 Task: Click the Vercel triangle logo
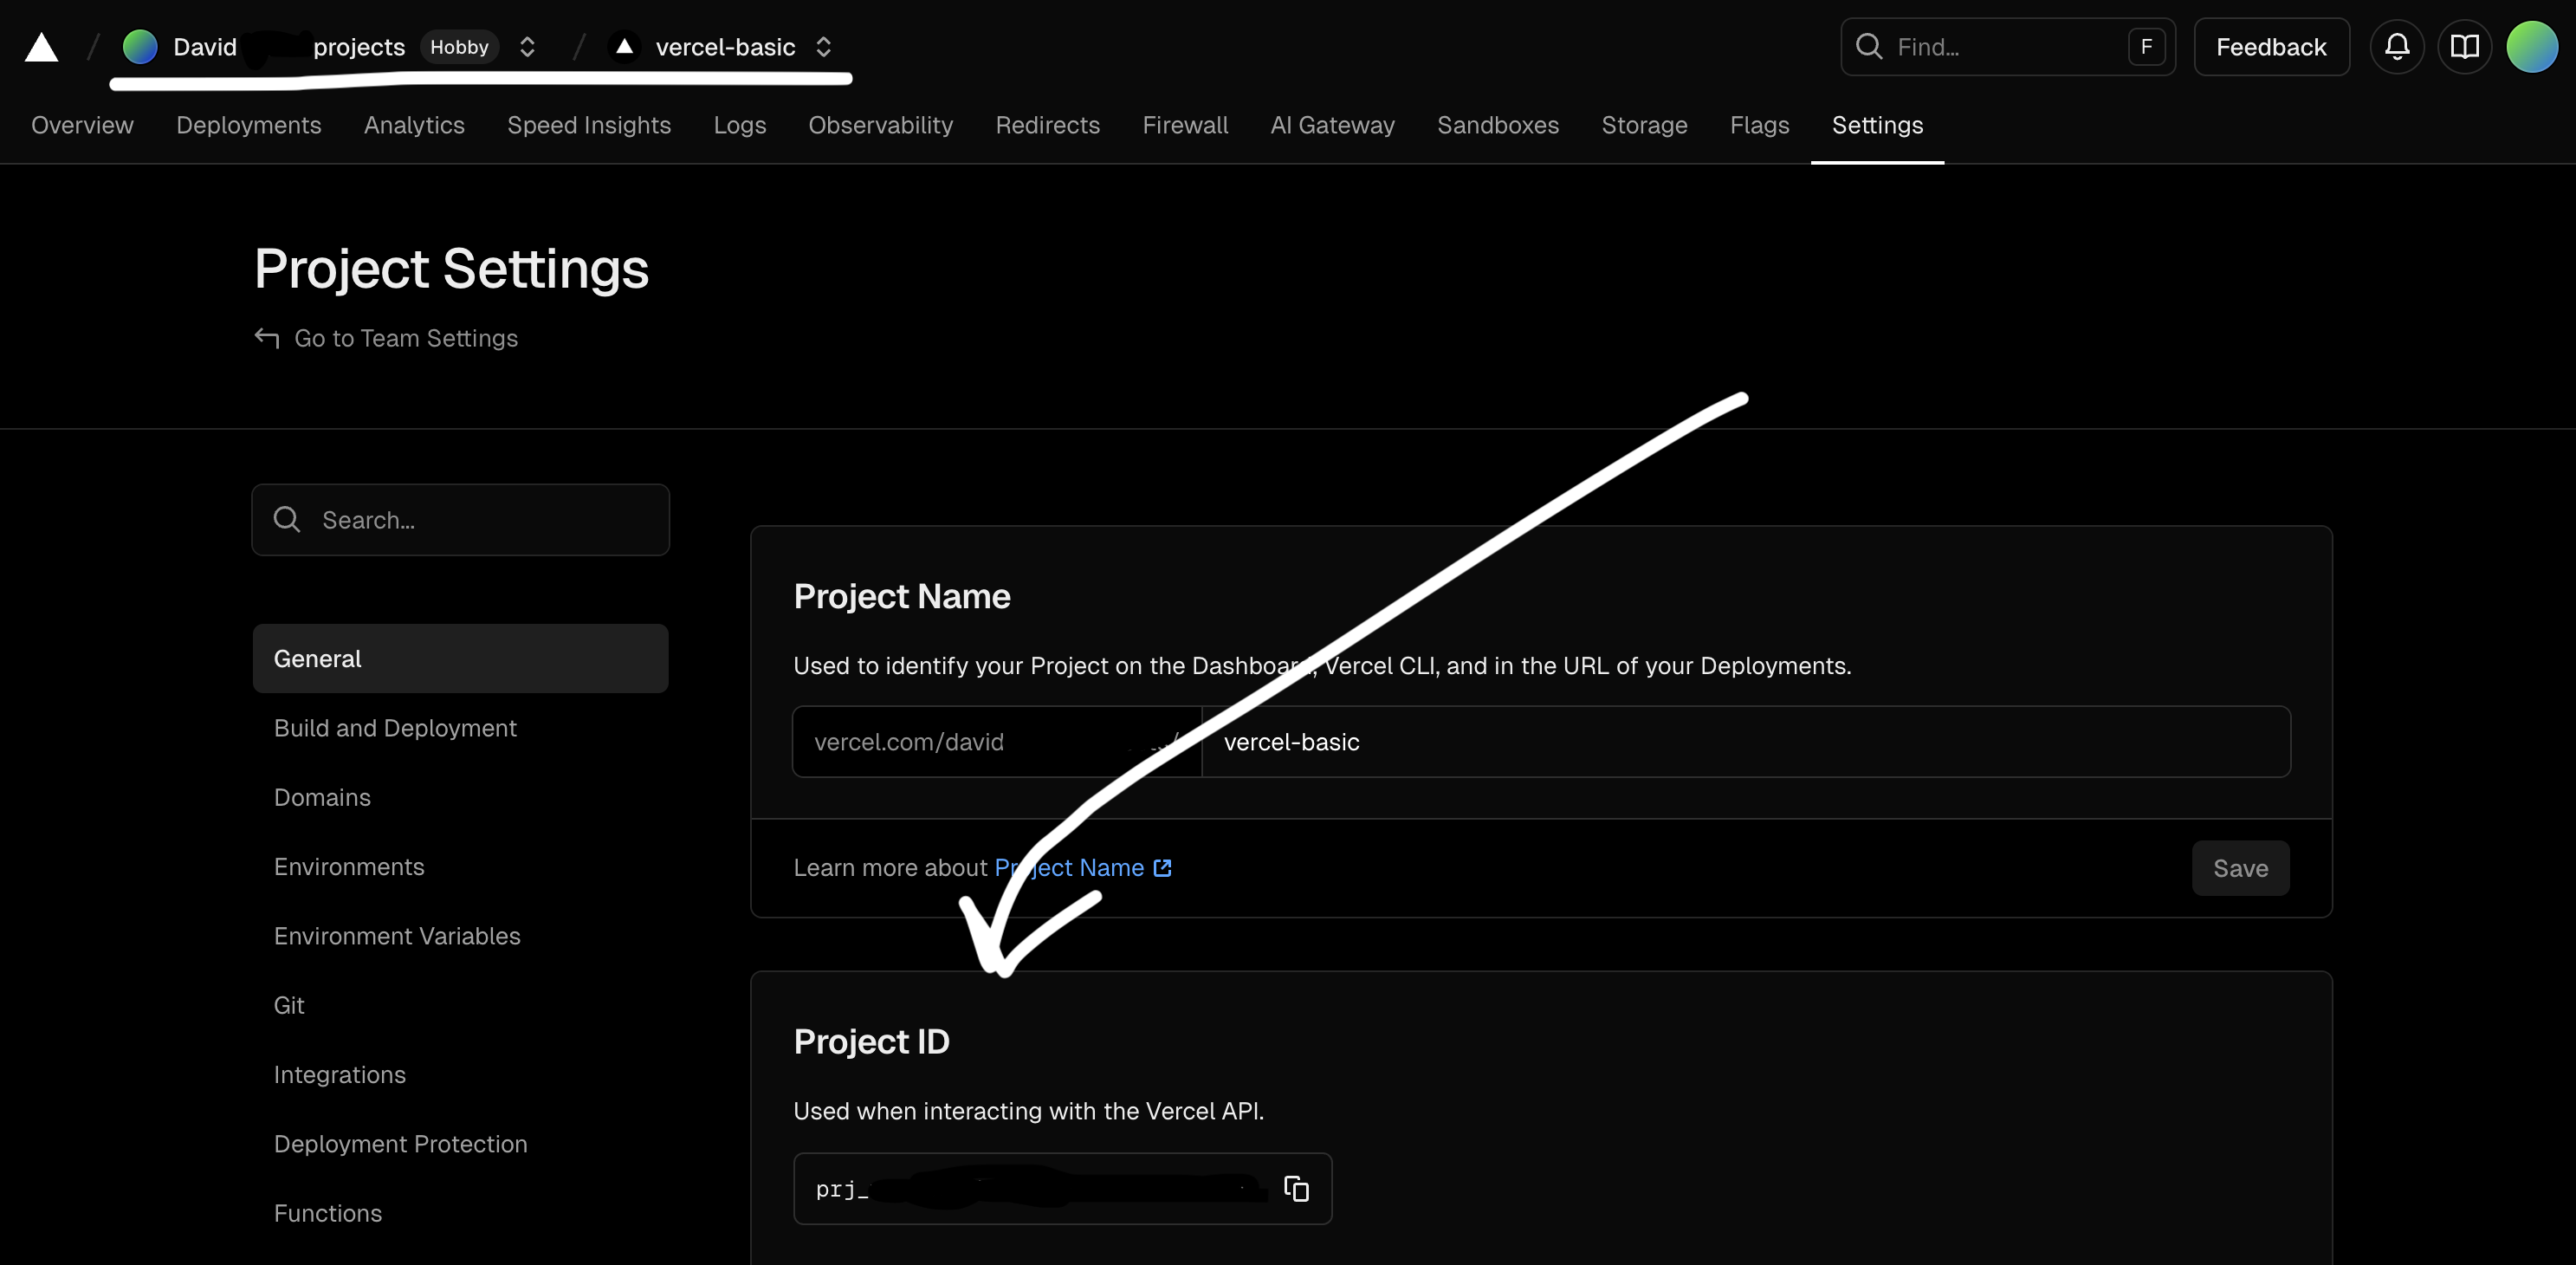point(40,46)
